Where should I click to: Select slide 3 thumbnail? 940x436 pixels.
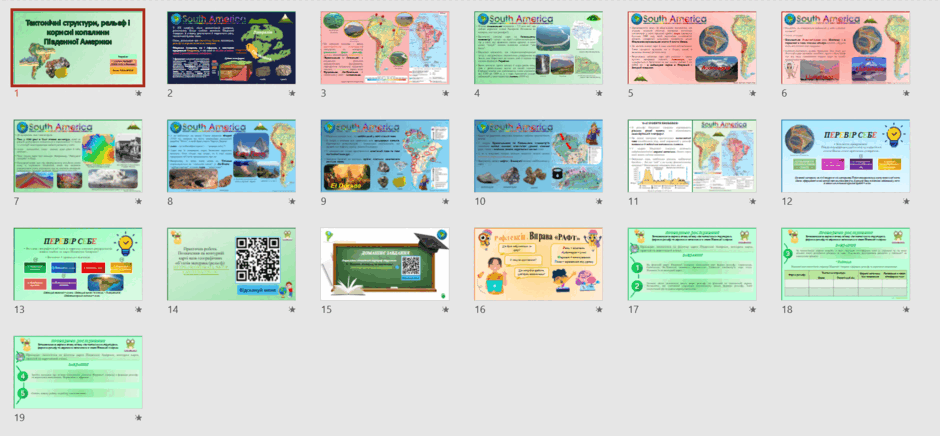coord(385,47)
